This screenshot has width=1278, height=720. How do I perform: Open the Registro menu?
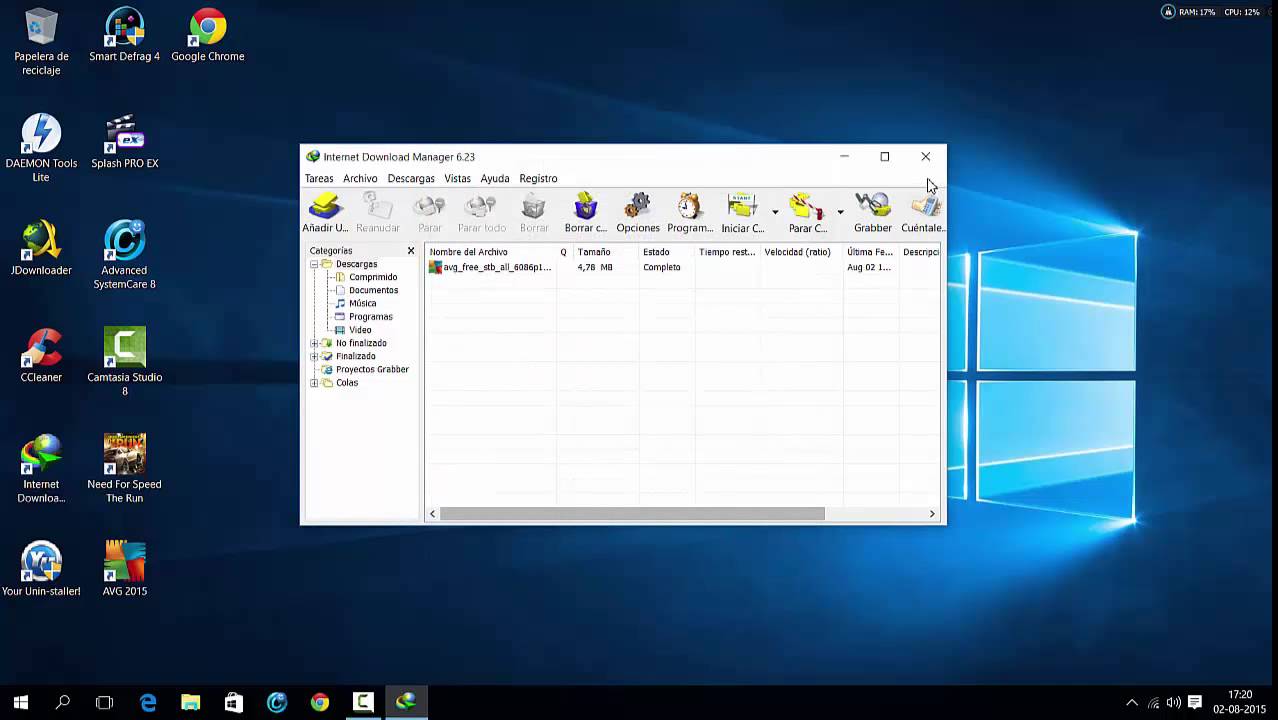point(538,178)
